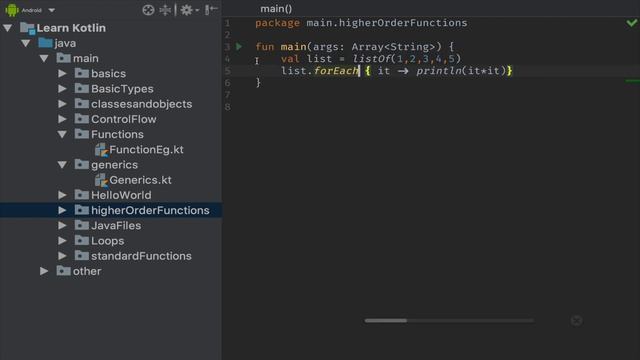
Task: Click the forEach call in code
Action: 336,71
